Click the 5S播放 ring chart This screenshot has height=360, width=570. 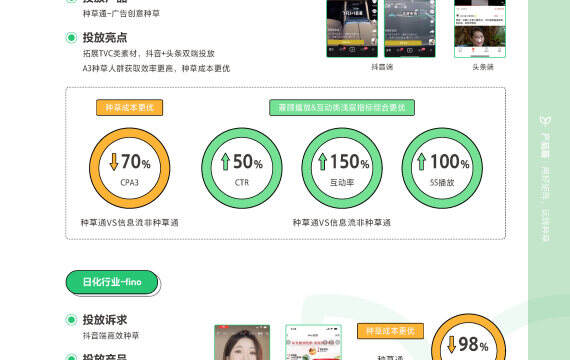click(x=442, y=168)
